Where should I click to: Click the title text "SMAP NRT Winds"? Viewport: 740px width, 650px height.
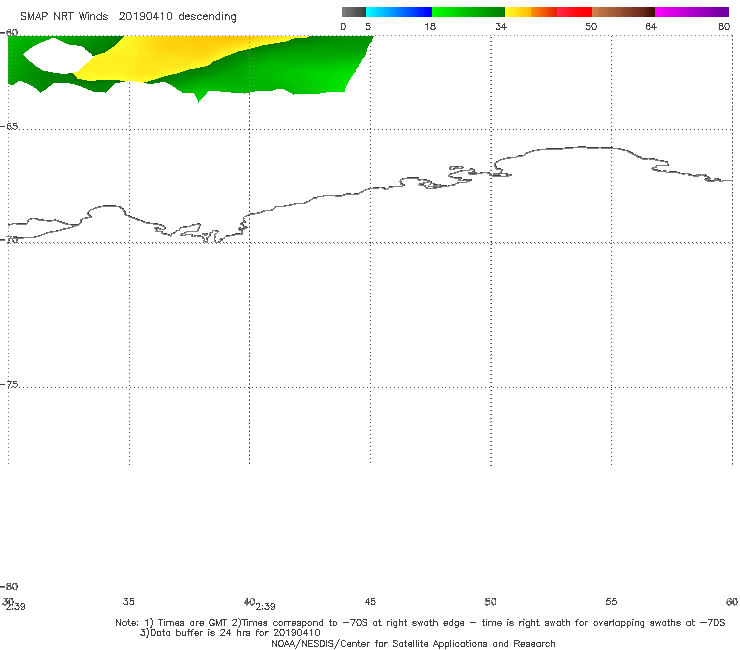coord(64,17)
